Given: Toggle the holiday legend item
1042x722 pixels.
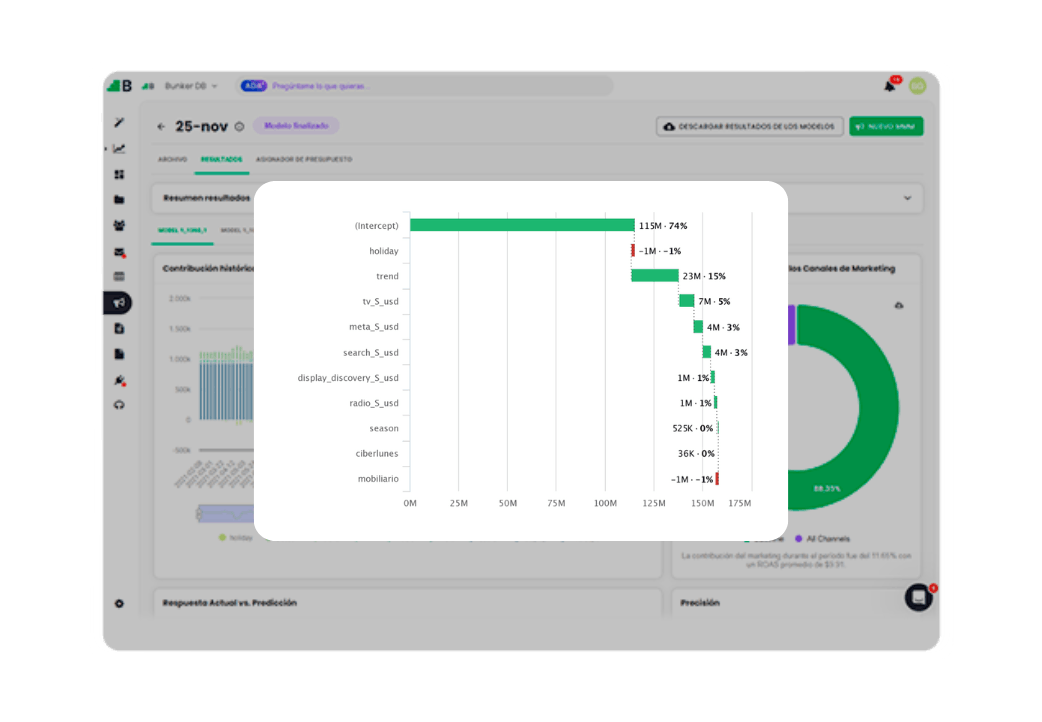Looking at the screenshot, I should click(x=236, y=537).
